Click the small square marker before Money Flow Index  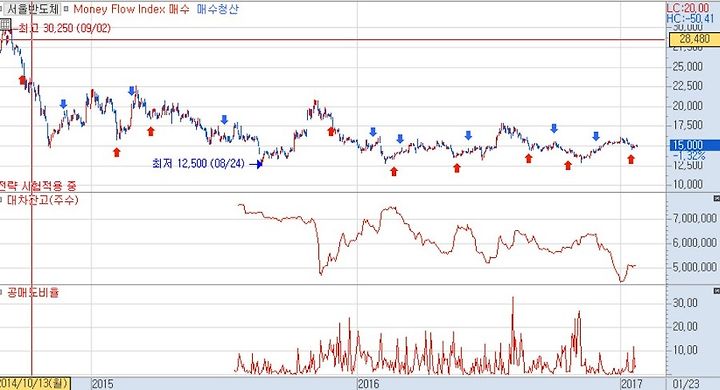[66, 8]
